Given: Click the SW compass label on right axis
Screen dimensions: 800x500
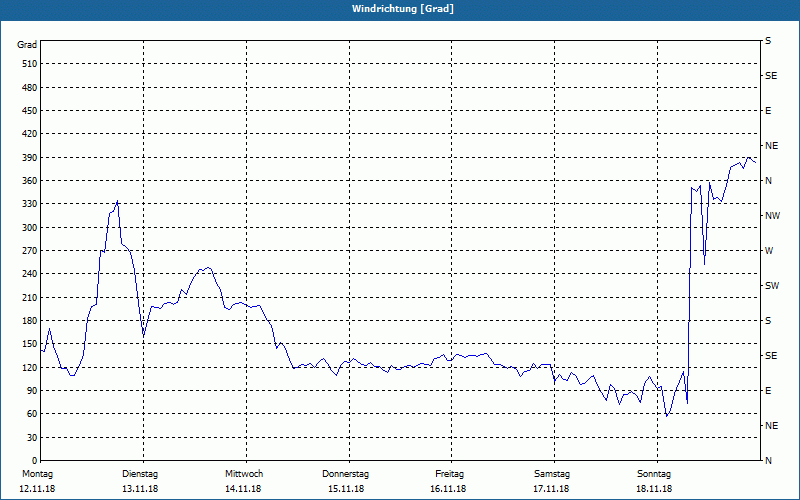Looking at the screenshot, I should pos(772,286).
